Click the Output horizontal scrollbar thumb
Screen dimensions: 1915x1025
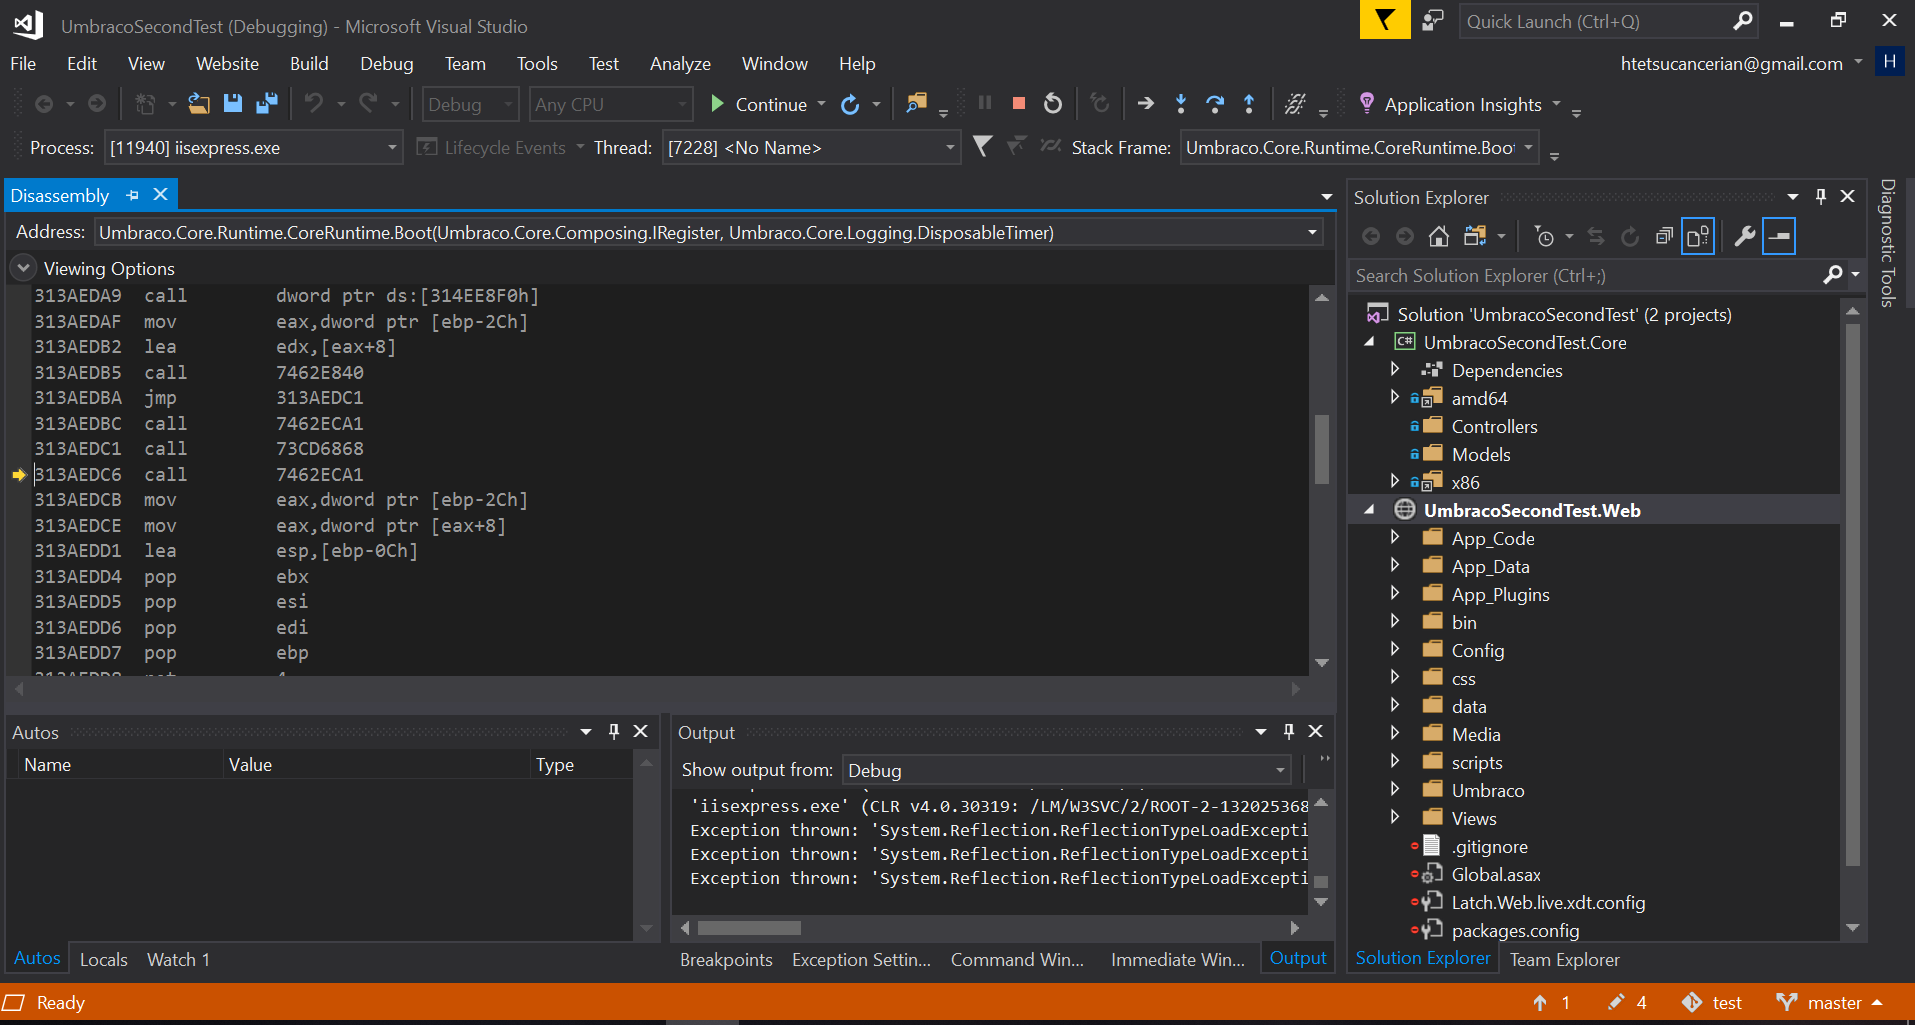pyautogui.click(x=749, y=928)
